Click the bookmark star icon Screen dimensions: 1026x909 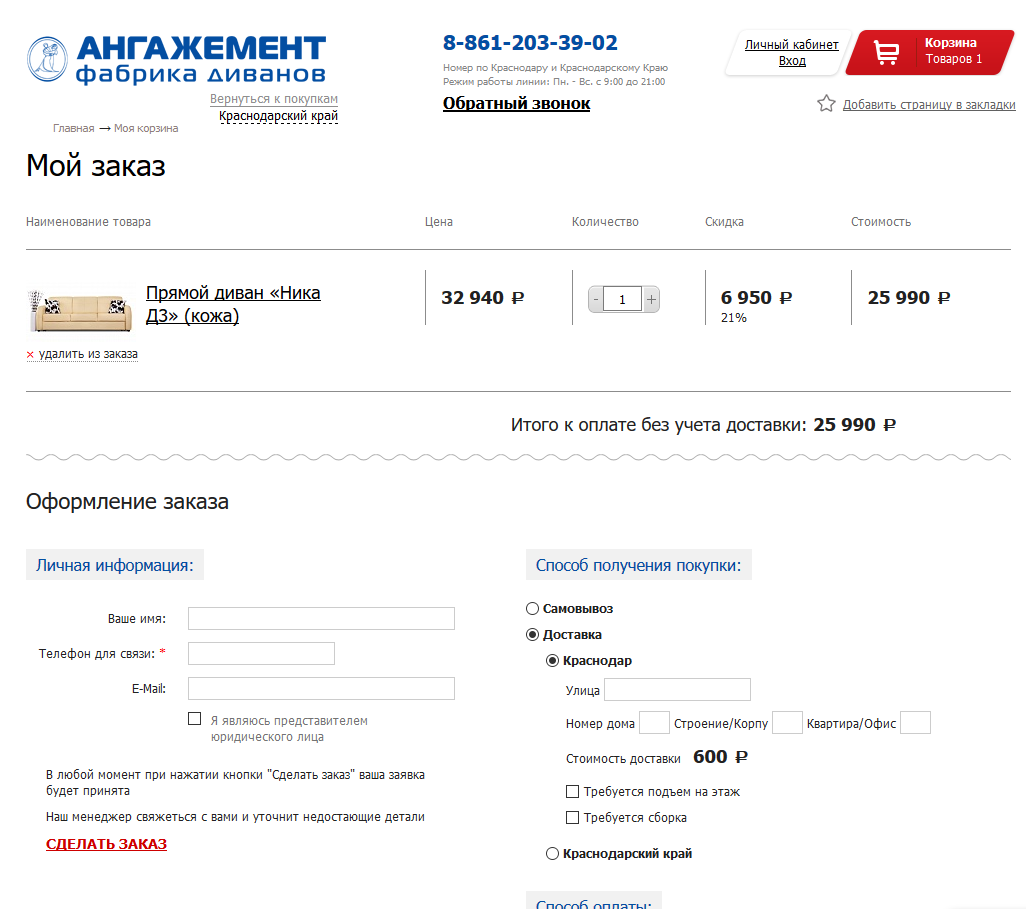click(826, 103)
